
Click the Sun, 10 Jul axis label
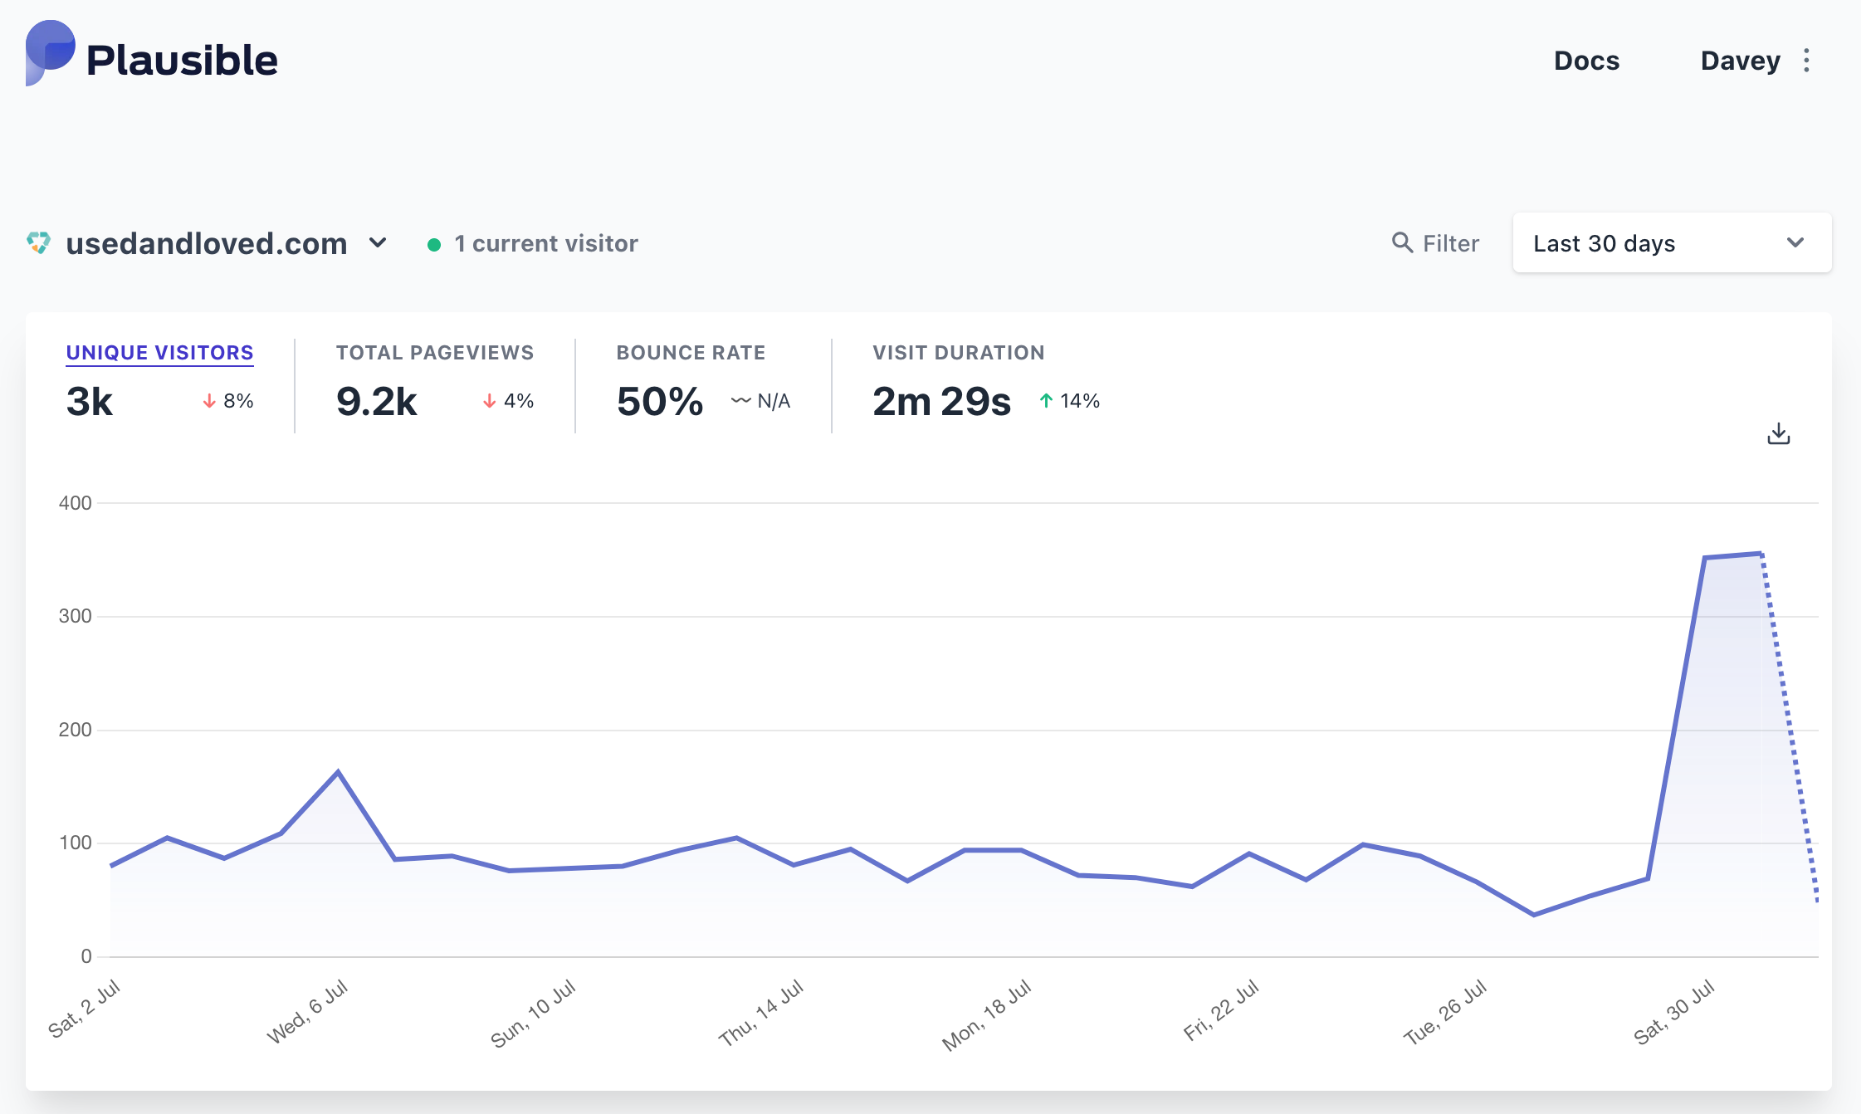pyautogui.click(x=533, y=1013)
